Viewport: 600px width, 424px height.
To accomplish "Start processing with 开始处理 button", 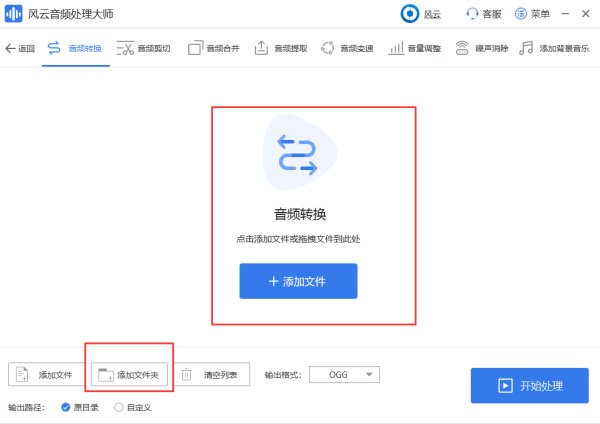I will pos(530,386).
